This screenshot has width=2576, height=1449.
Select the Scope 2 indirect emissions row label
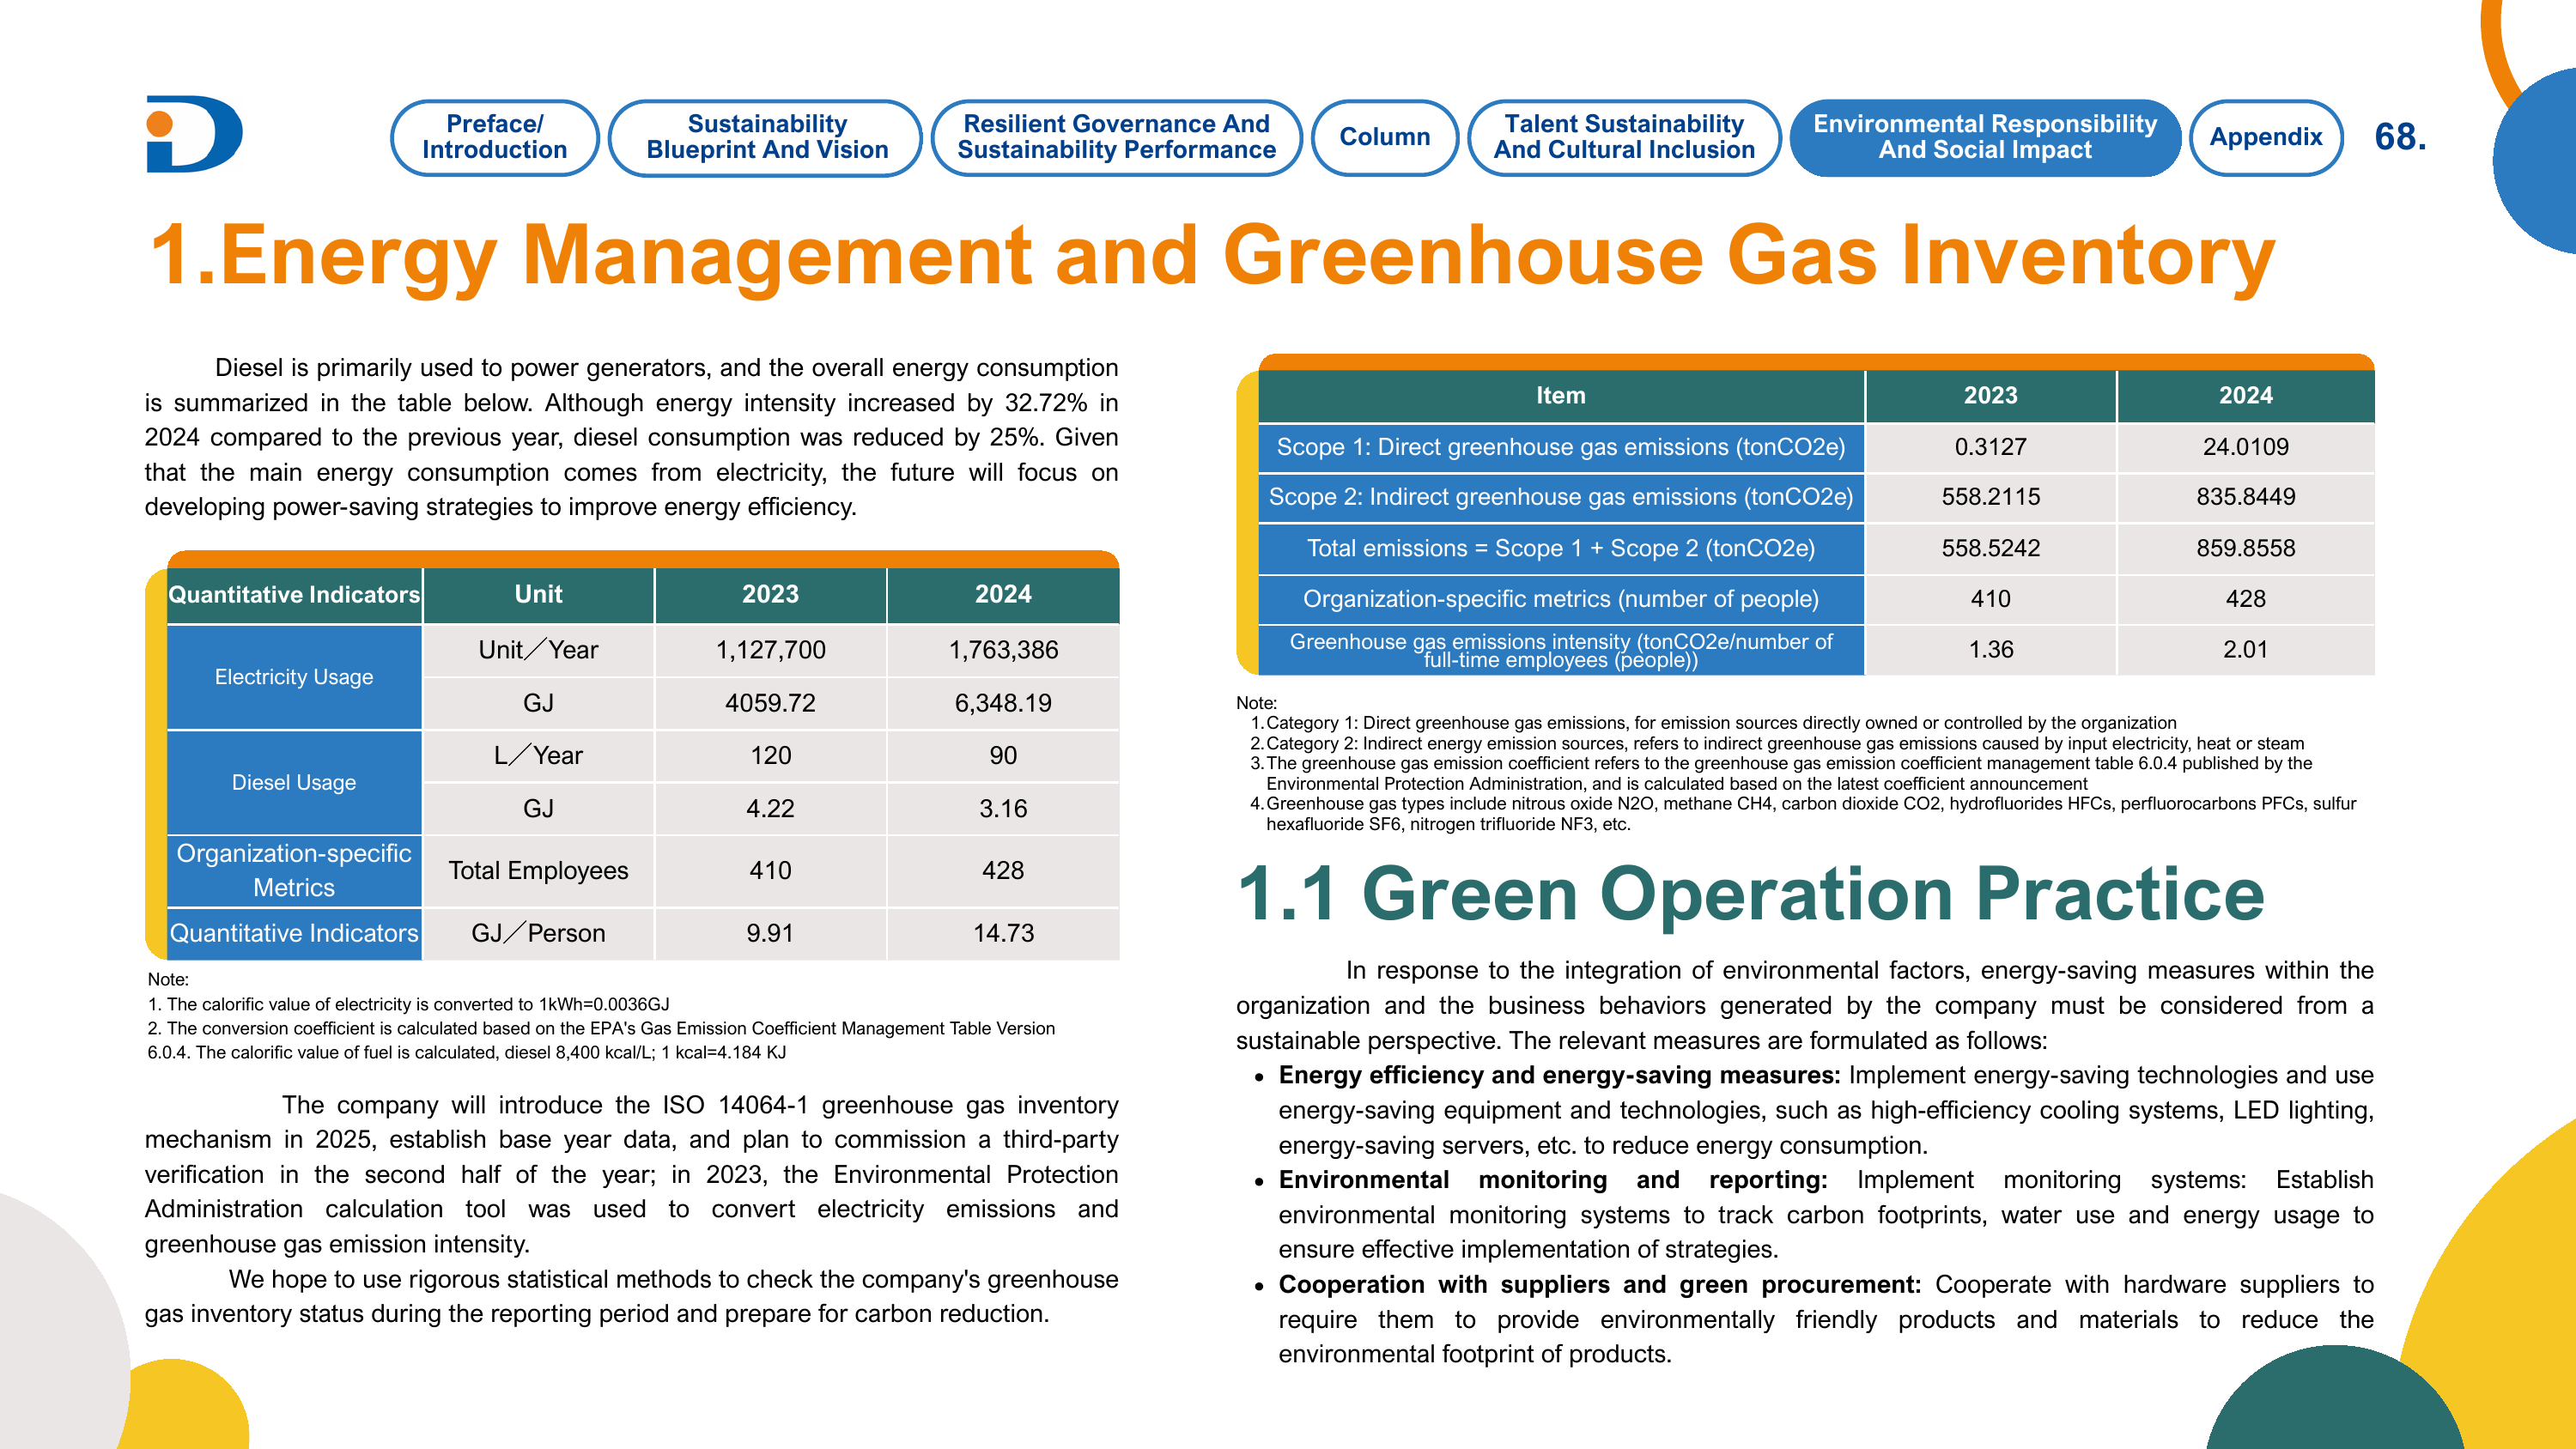(x=1560, y=497)
